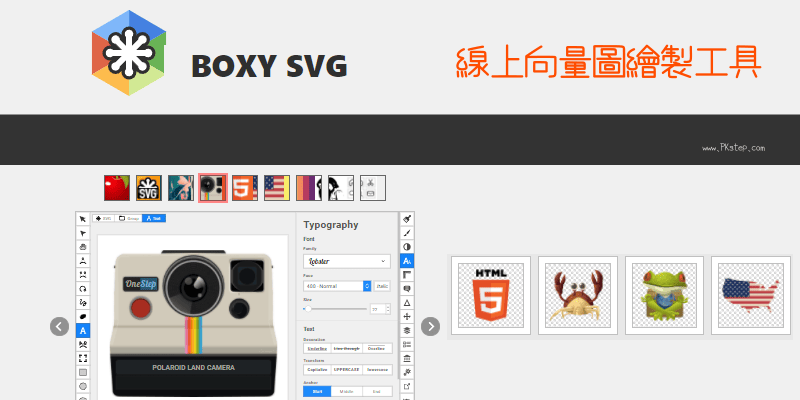This screenshot has width=800, height=400.
Task: Open the highlighted Polaroid camera thumbnail
Action: tap(213, 188)
